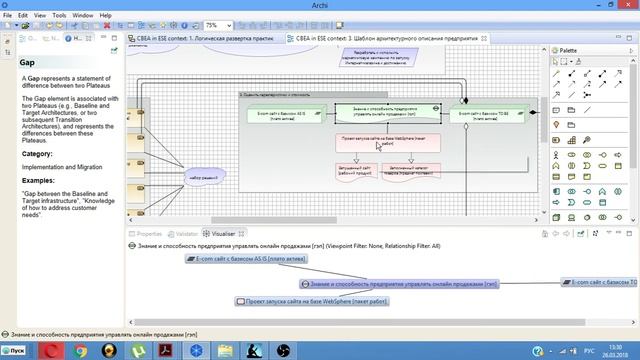Screen dimensions: 640x360
Task: Open model with the green folder icon
Action: click(x=25, y=25)
